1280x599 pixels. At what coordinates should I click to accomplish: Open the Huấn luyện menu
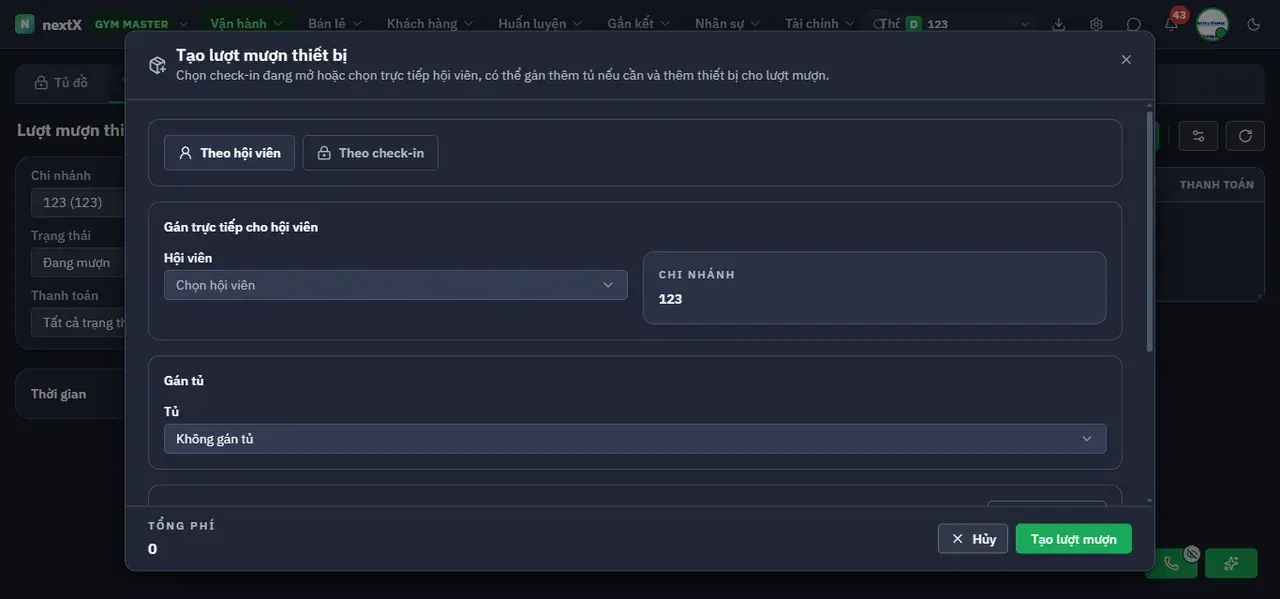click(540, 24)
